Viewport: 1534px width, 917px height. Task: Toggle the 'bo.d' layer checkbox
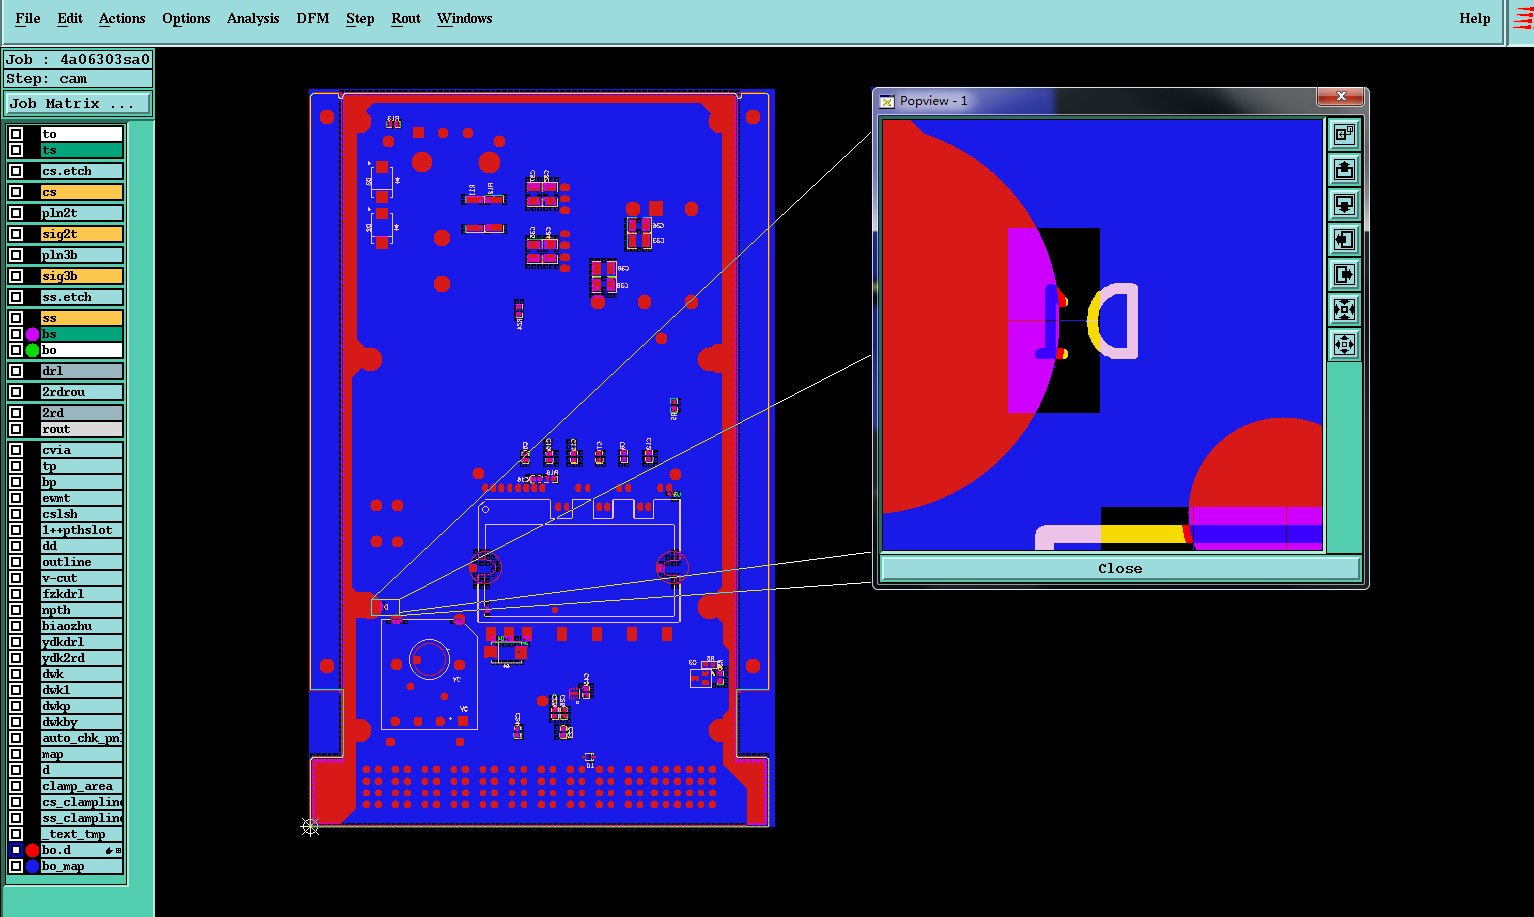(16, 850)
